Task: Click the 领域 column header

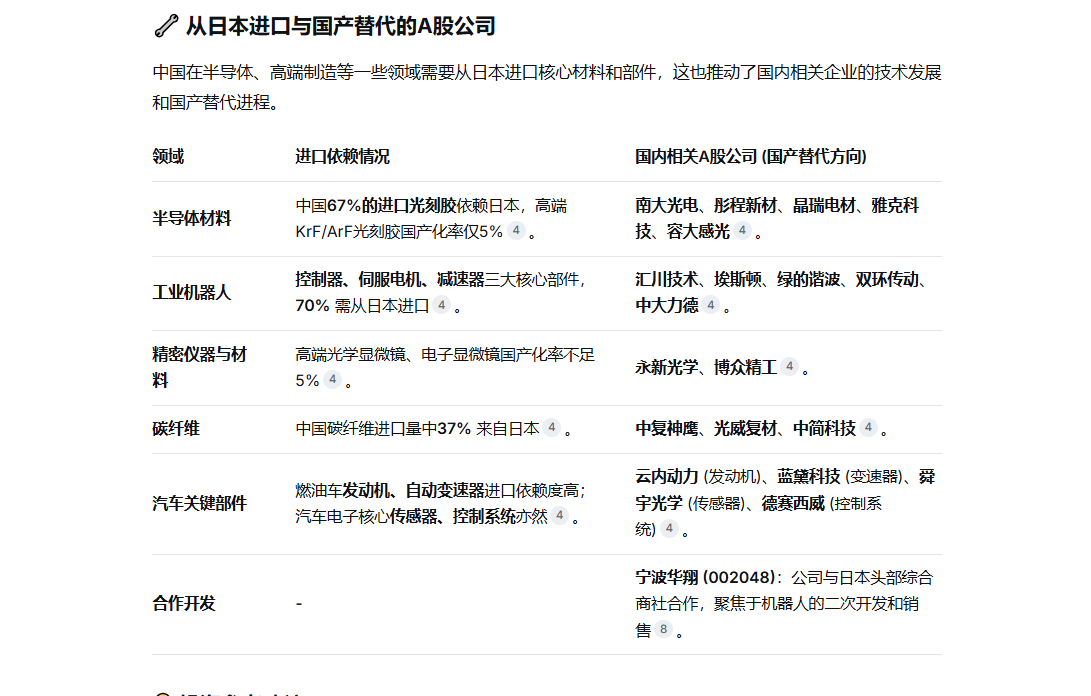Action: coord(168,157)
